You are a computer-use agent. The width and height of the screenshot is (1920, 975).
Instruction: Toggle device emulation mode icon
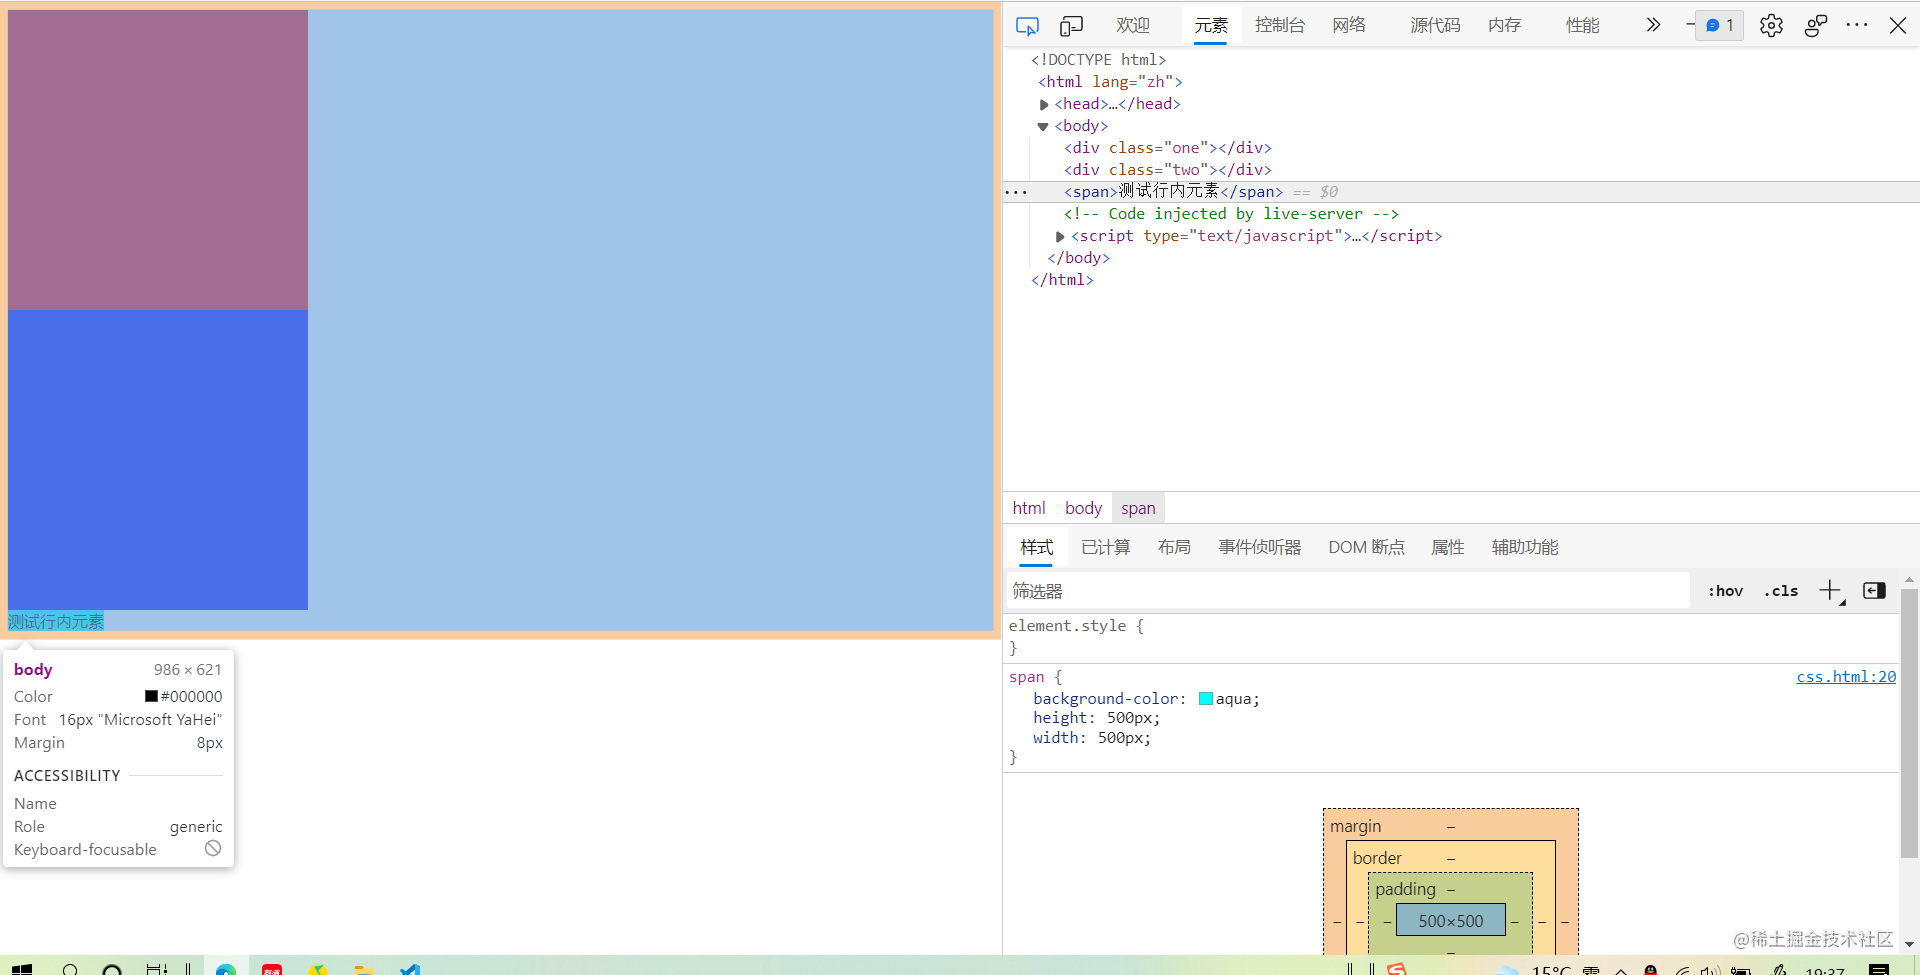pyautogui.click(x=1071, y=26)
